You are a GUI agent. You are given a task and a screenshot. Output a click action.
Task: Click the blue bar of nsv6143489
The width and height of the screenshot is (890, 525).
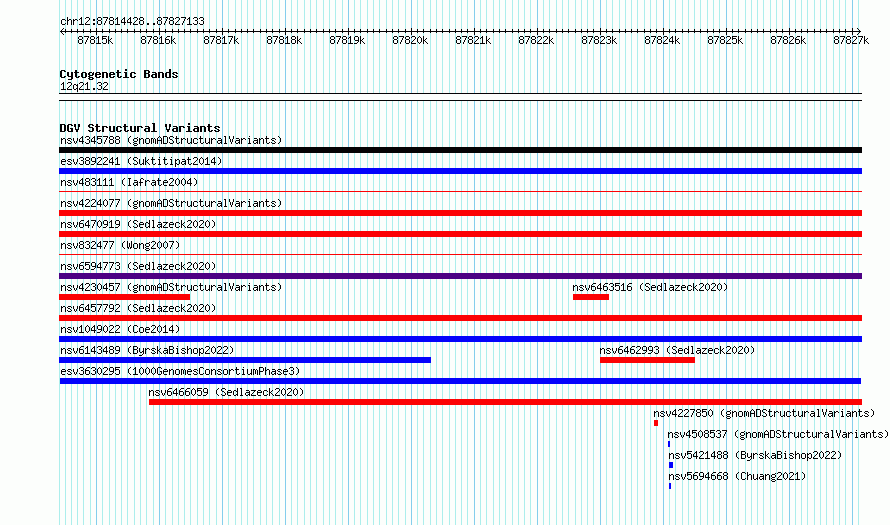click(245, 360)
